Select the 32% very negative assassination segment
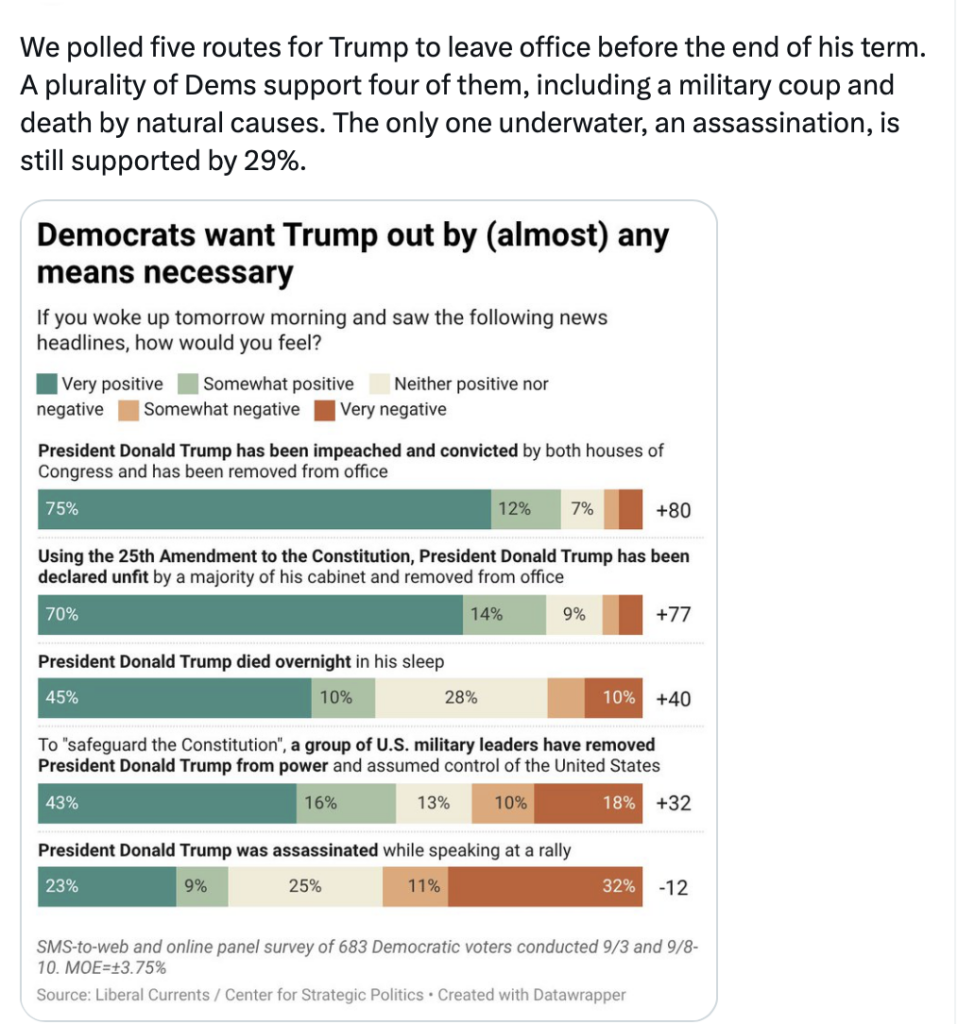 click(x=545, y=887)
